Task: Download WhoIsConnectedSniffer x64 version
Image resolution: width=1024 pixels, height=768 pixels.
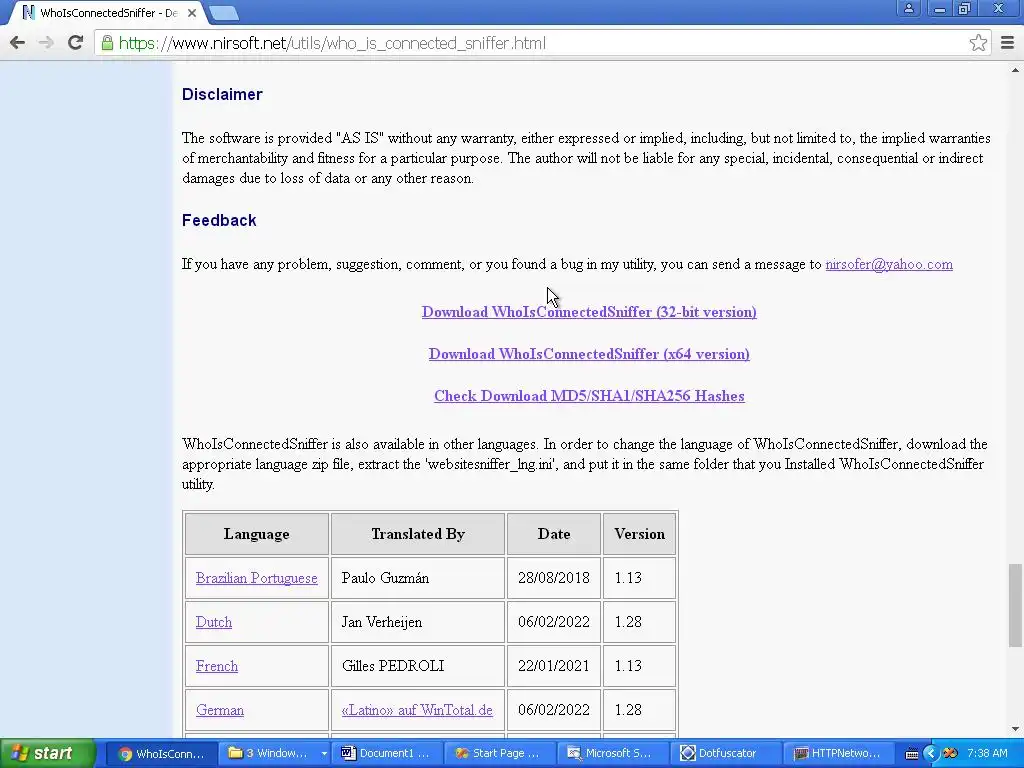Action: [589, 354]
